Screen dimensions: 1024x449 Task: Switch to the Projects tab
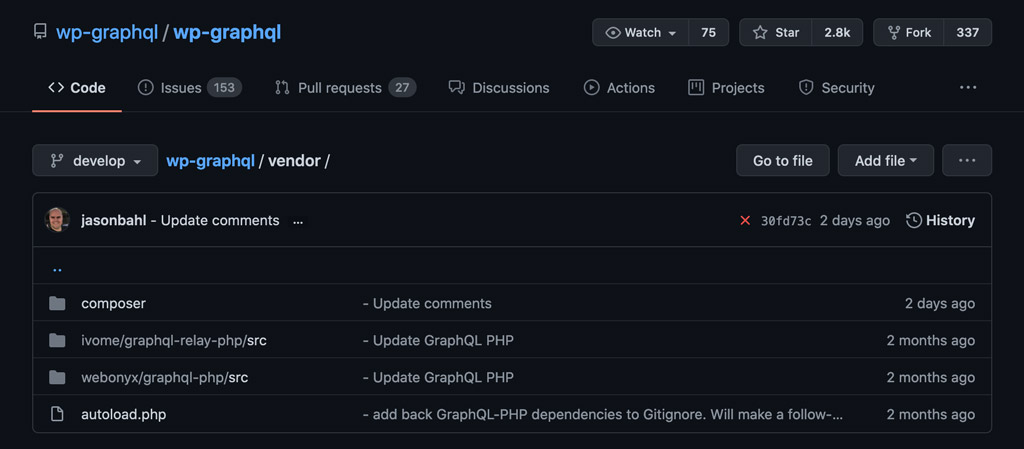(726, 87)
